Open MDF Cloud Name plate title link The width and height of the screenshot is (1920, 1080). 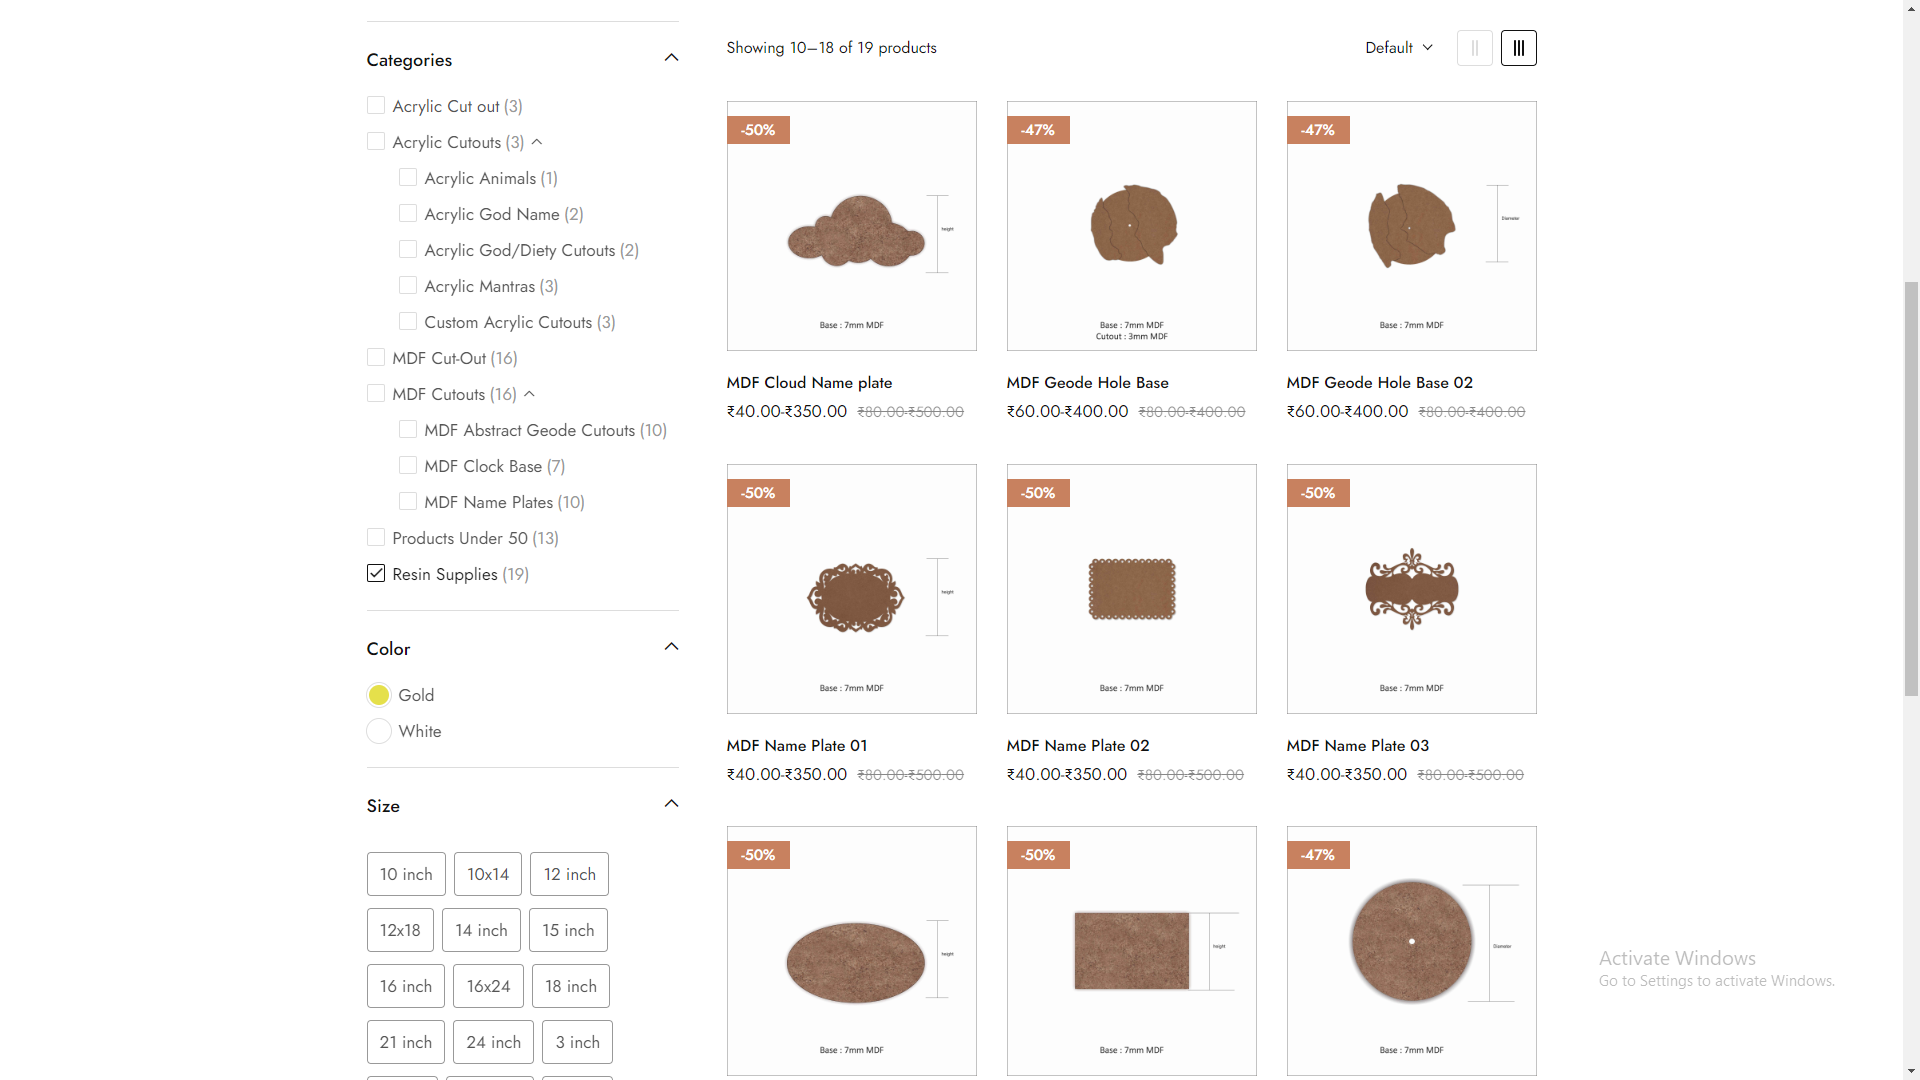tap(809, 383)
